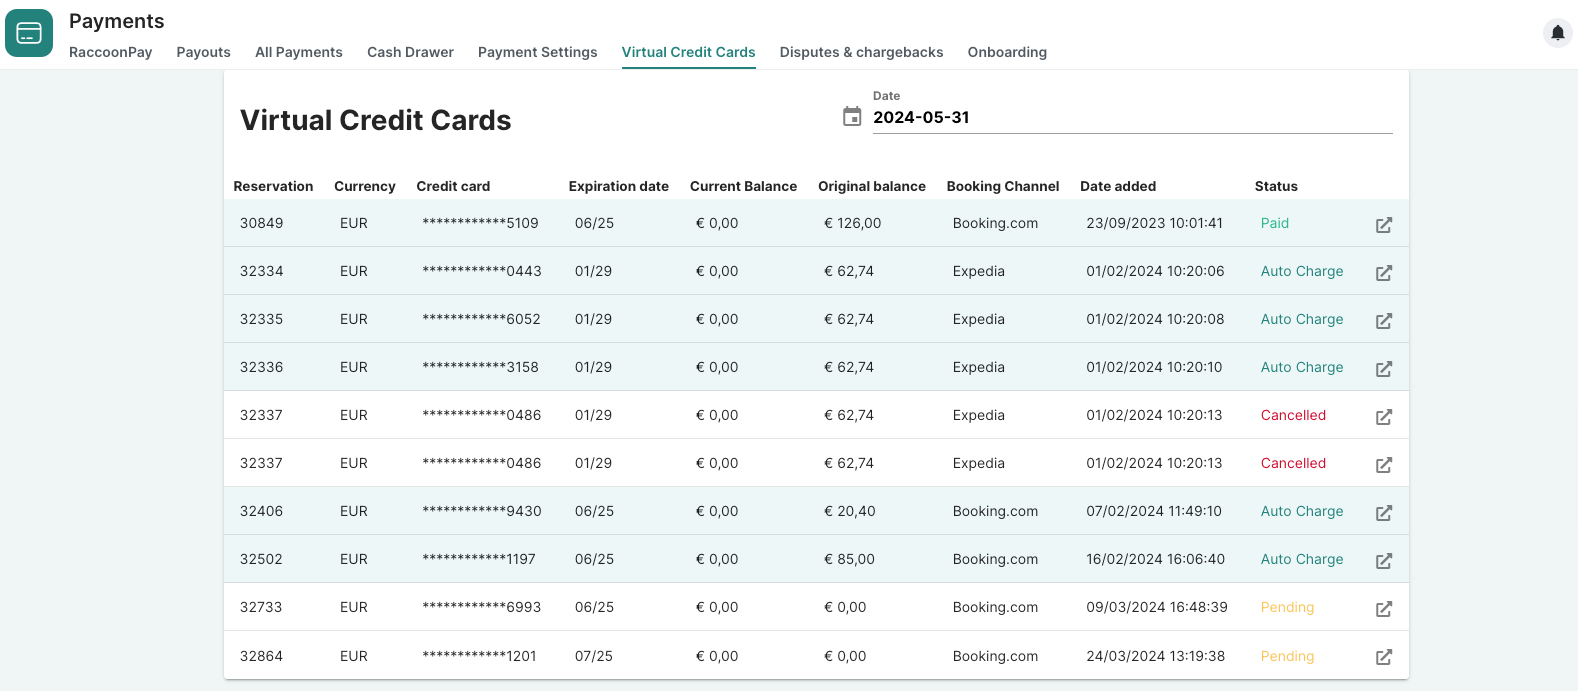Select reservation number 32334
This screenshot has width=1578, height=691.
pos(261,271)
